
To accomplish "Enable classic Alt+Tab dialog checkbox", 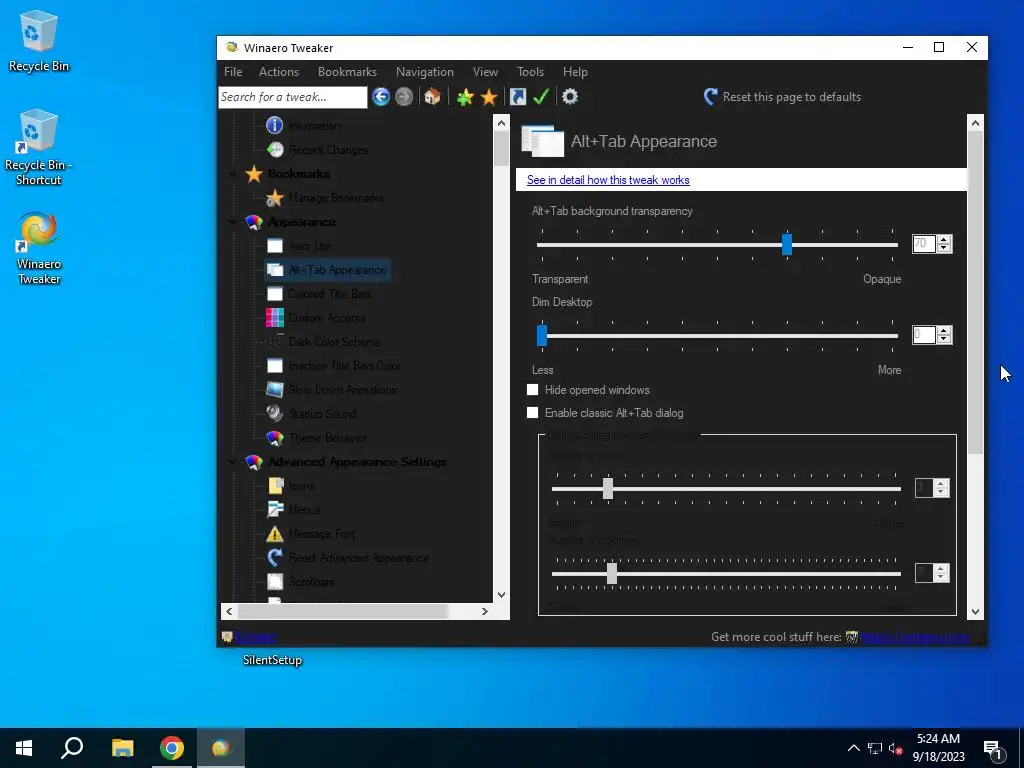I will [533, 413].
